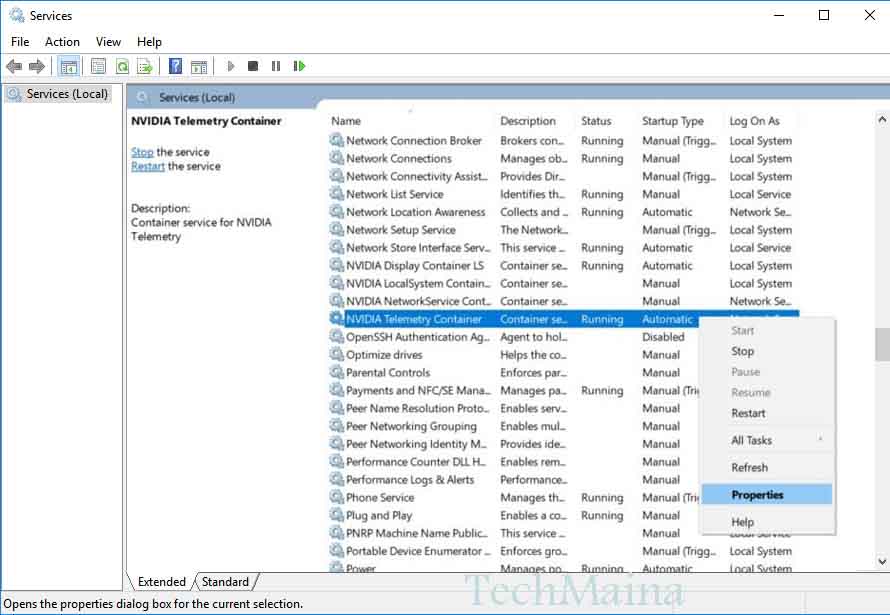Switch to the Standard tab
This screenshot has width=890, height=615.
pyautogui.click(x=225, y=581)
